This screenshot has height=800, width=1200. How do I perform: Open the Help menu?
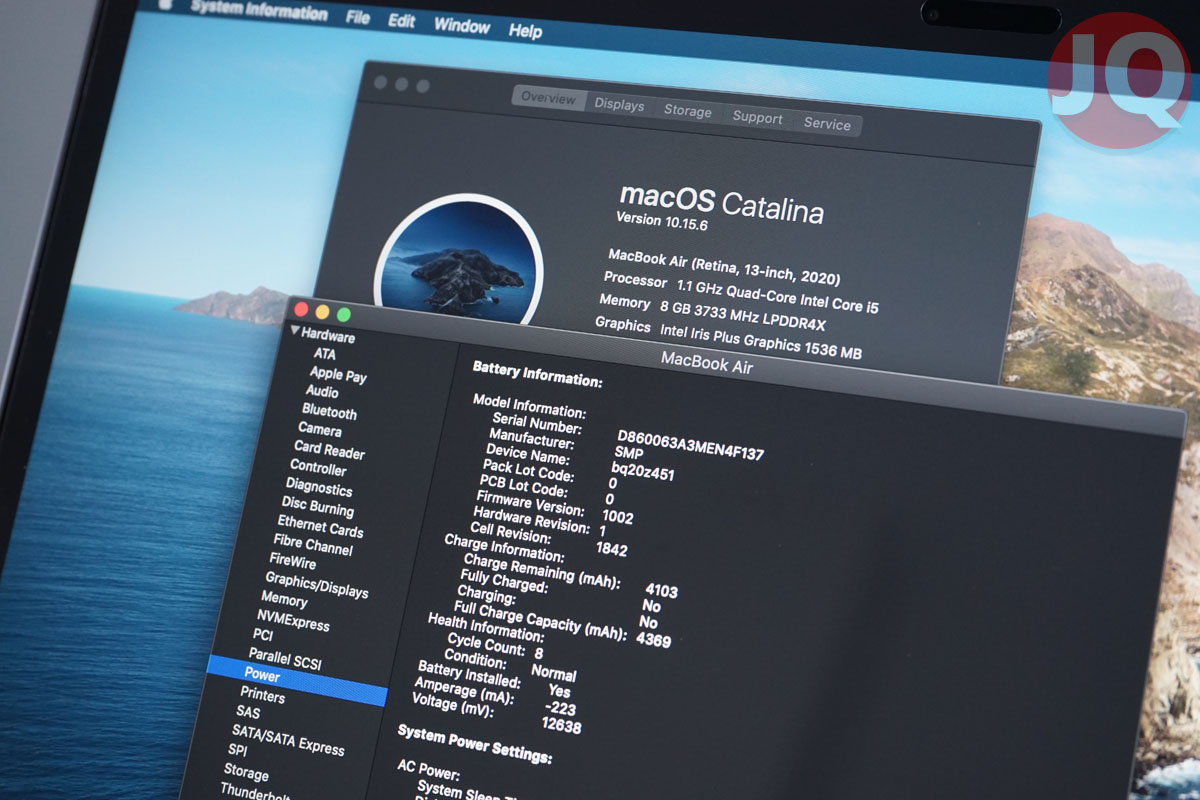(525, 31)
